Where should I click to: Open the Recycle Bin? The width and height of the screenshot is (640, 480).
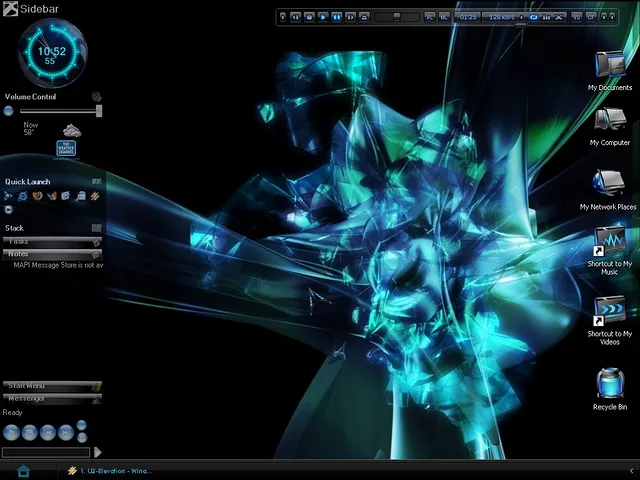[610, 385]
